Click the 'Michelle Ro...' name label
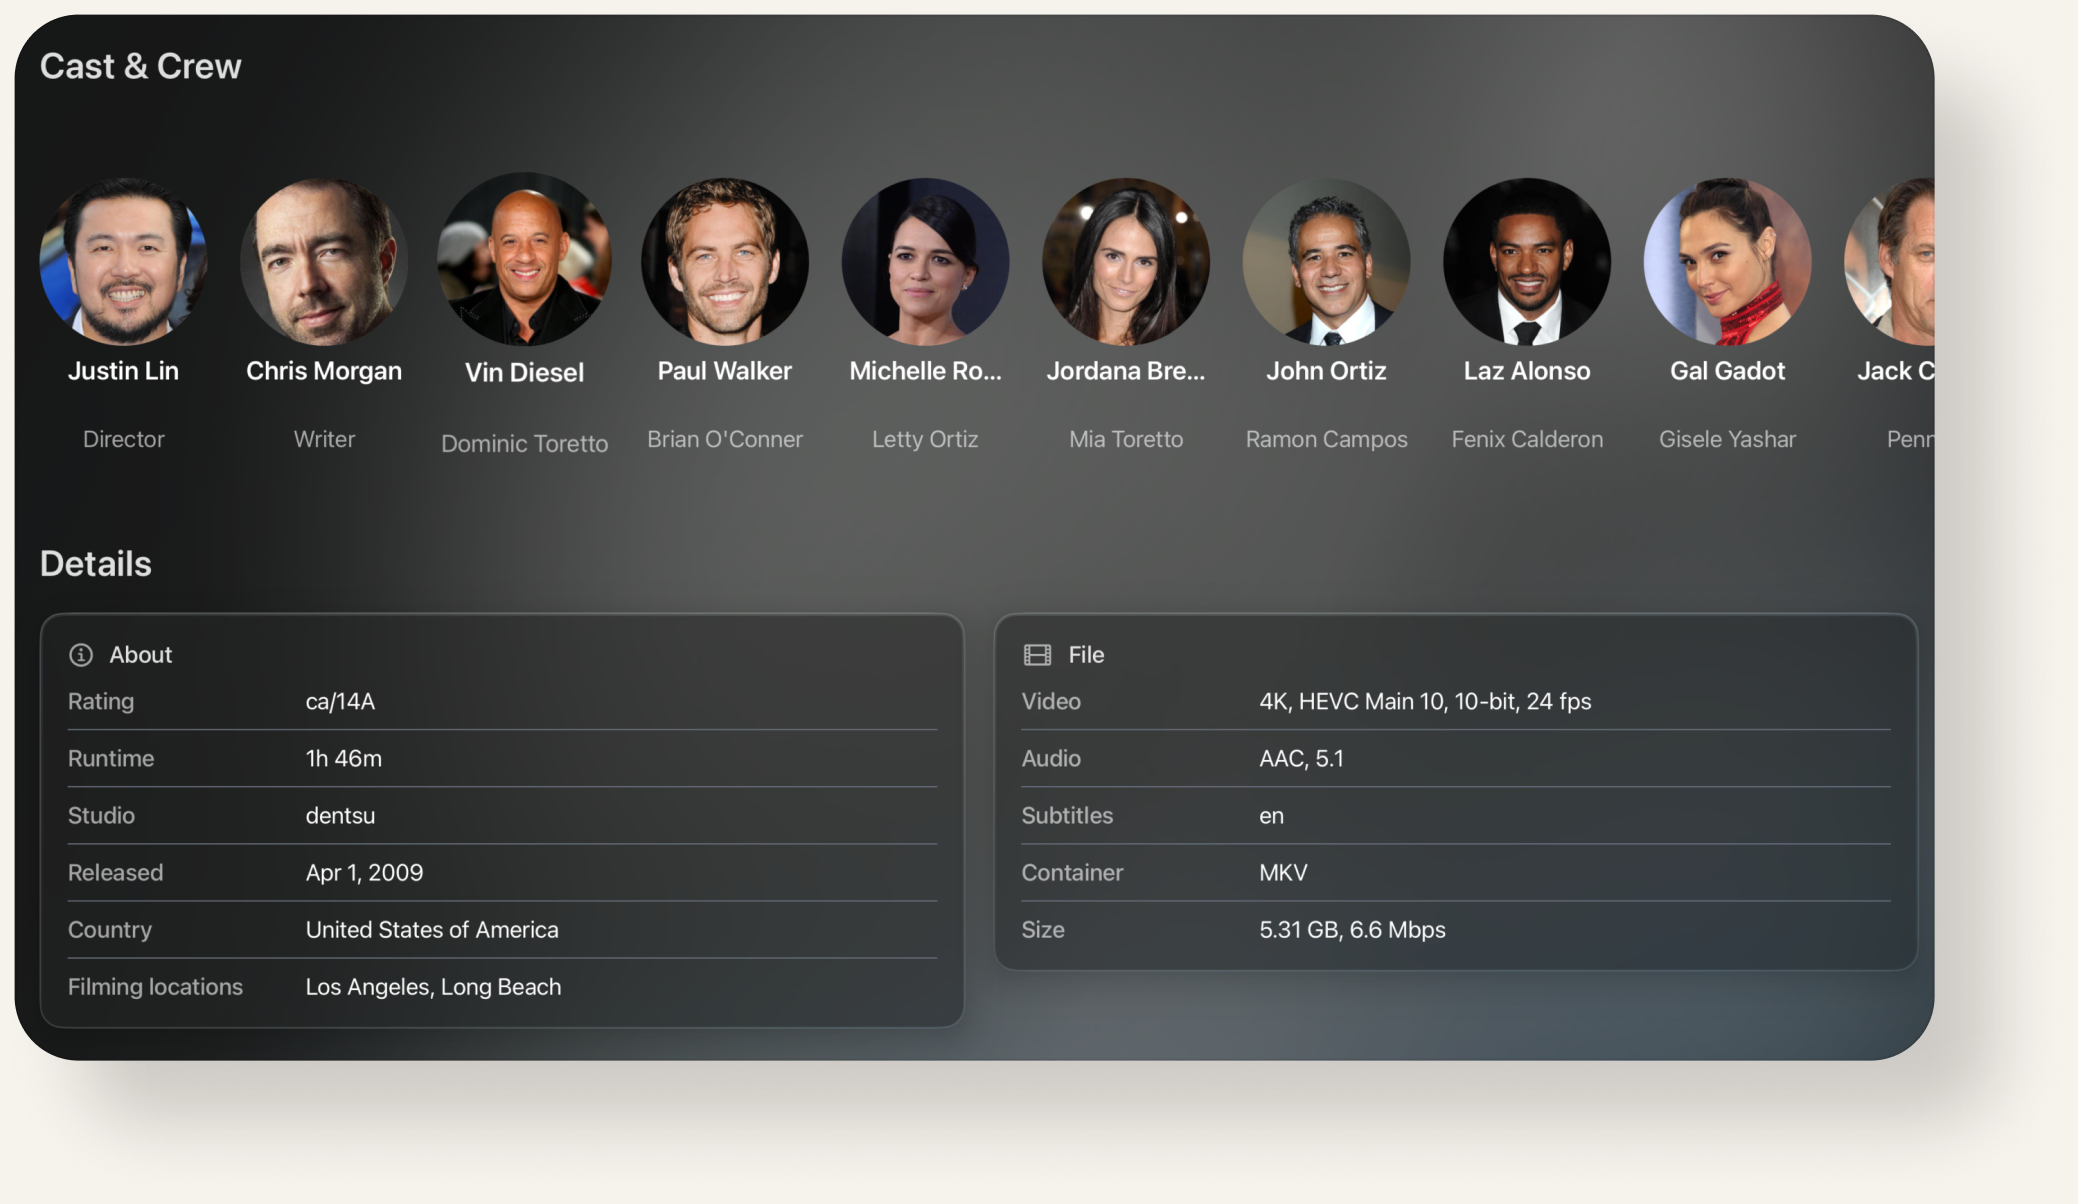Screen dimensions: 2078x1204 [926, 371]
